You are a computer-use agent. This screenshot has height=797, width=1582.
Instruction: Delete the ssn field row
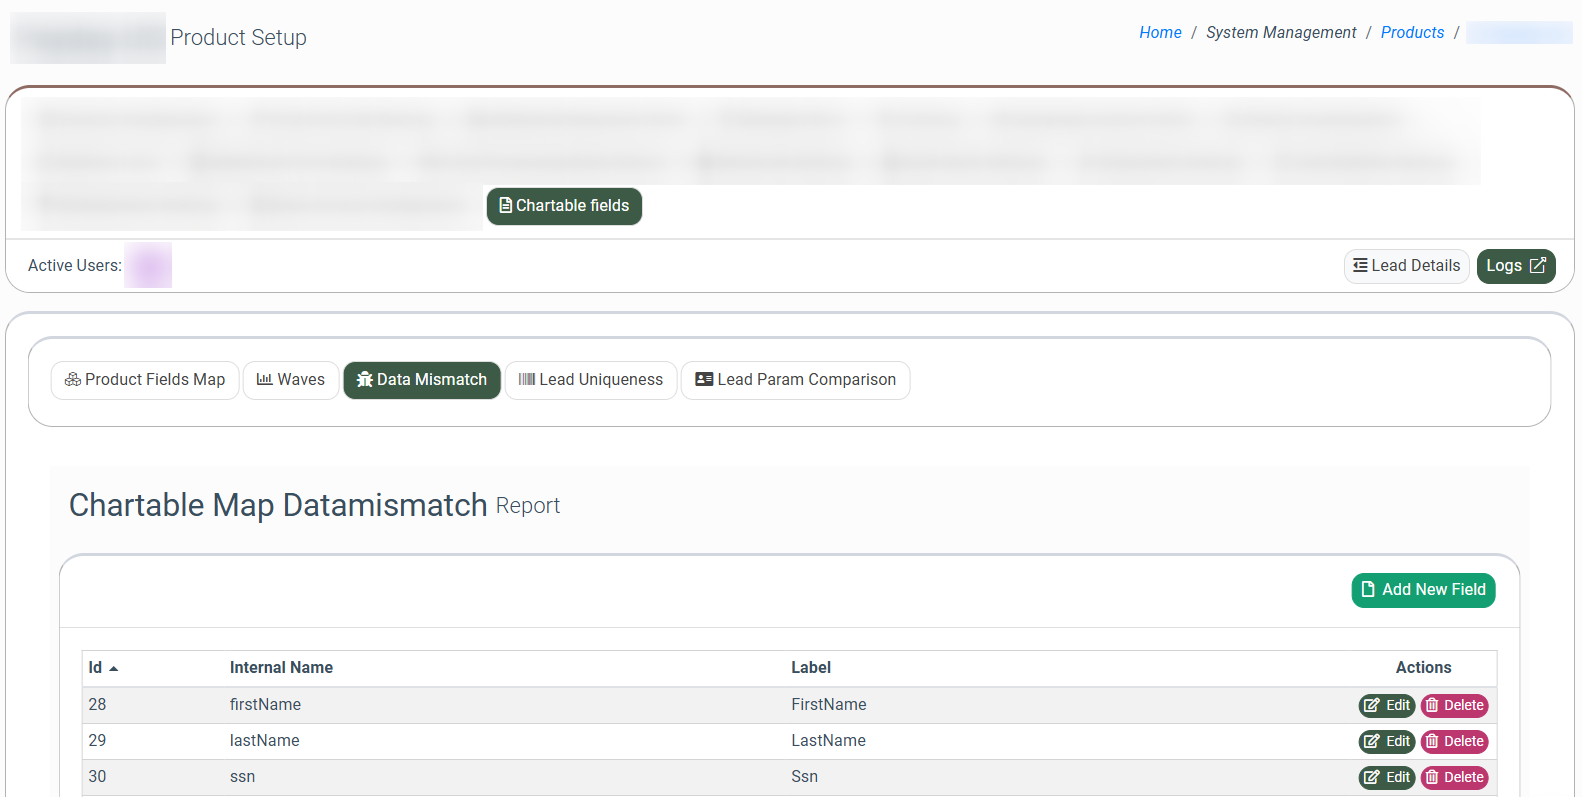pyautogui.click(x=1454, y=778)
